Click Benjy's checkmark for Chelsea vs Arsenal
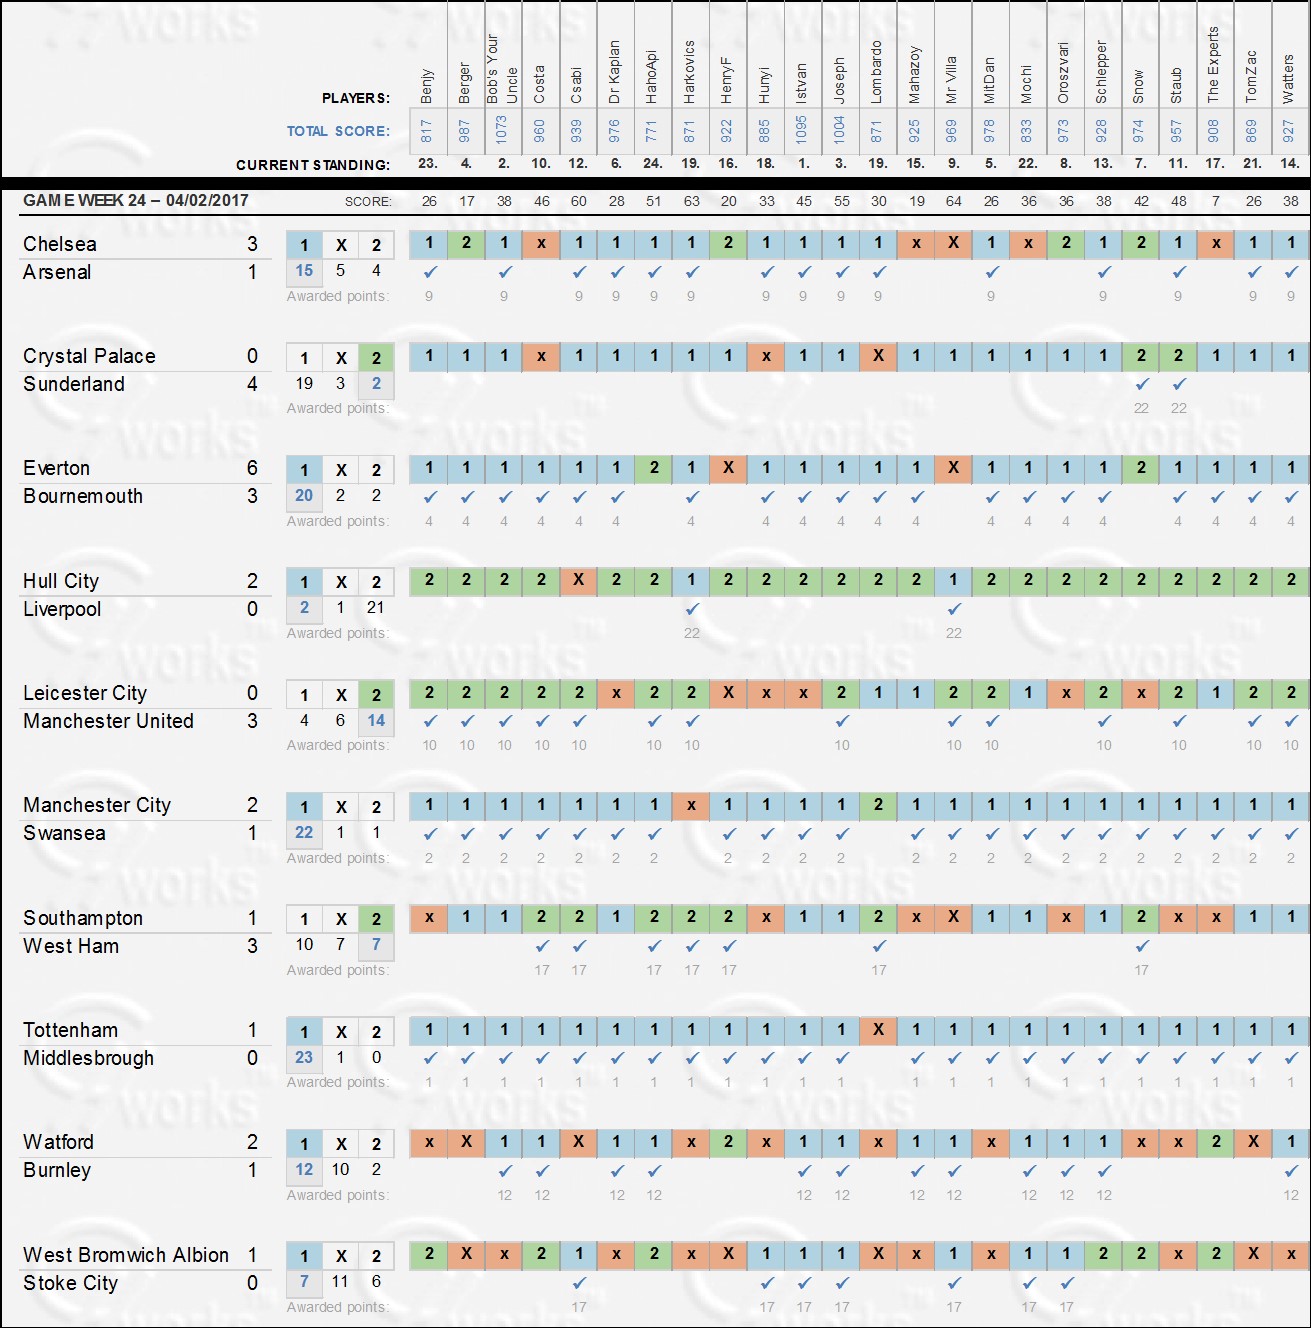 click(429, 272)
